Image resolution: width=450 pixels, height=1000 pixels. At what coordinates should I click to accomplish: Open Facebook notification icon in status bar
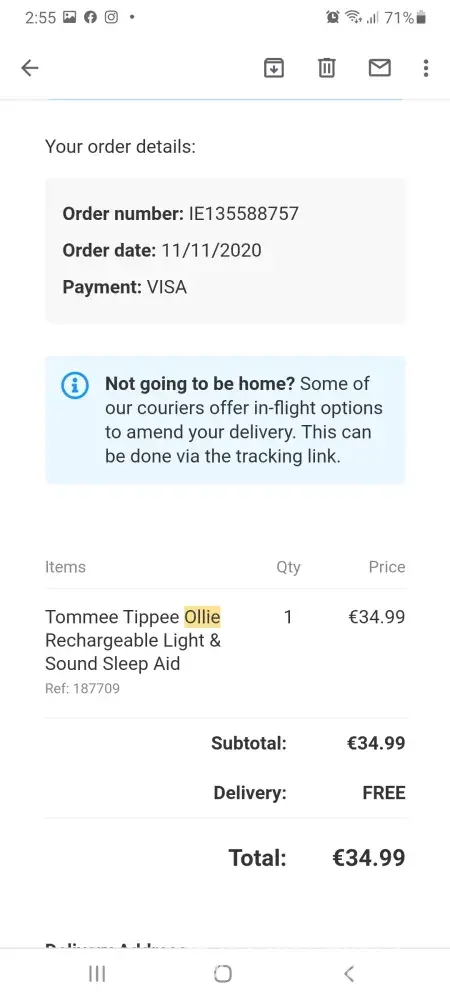tap(91, 17)
